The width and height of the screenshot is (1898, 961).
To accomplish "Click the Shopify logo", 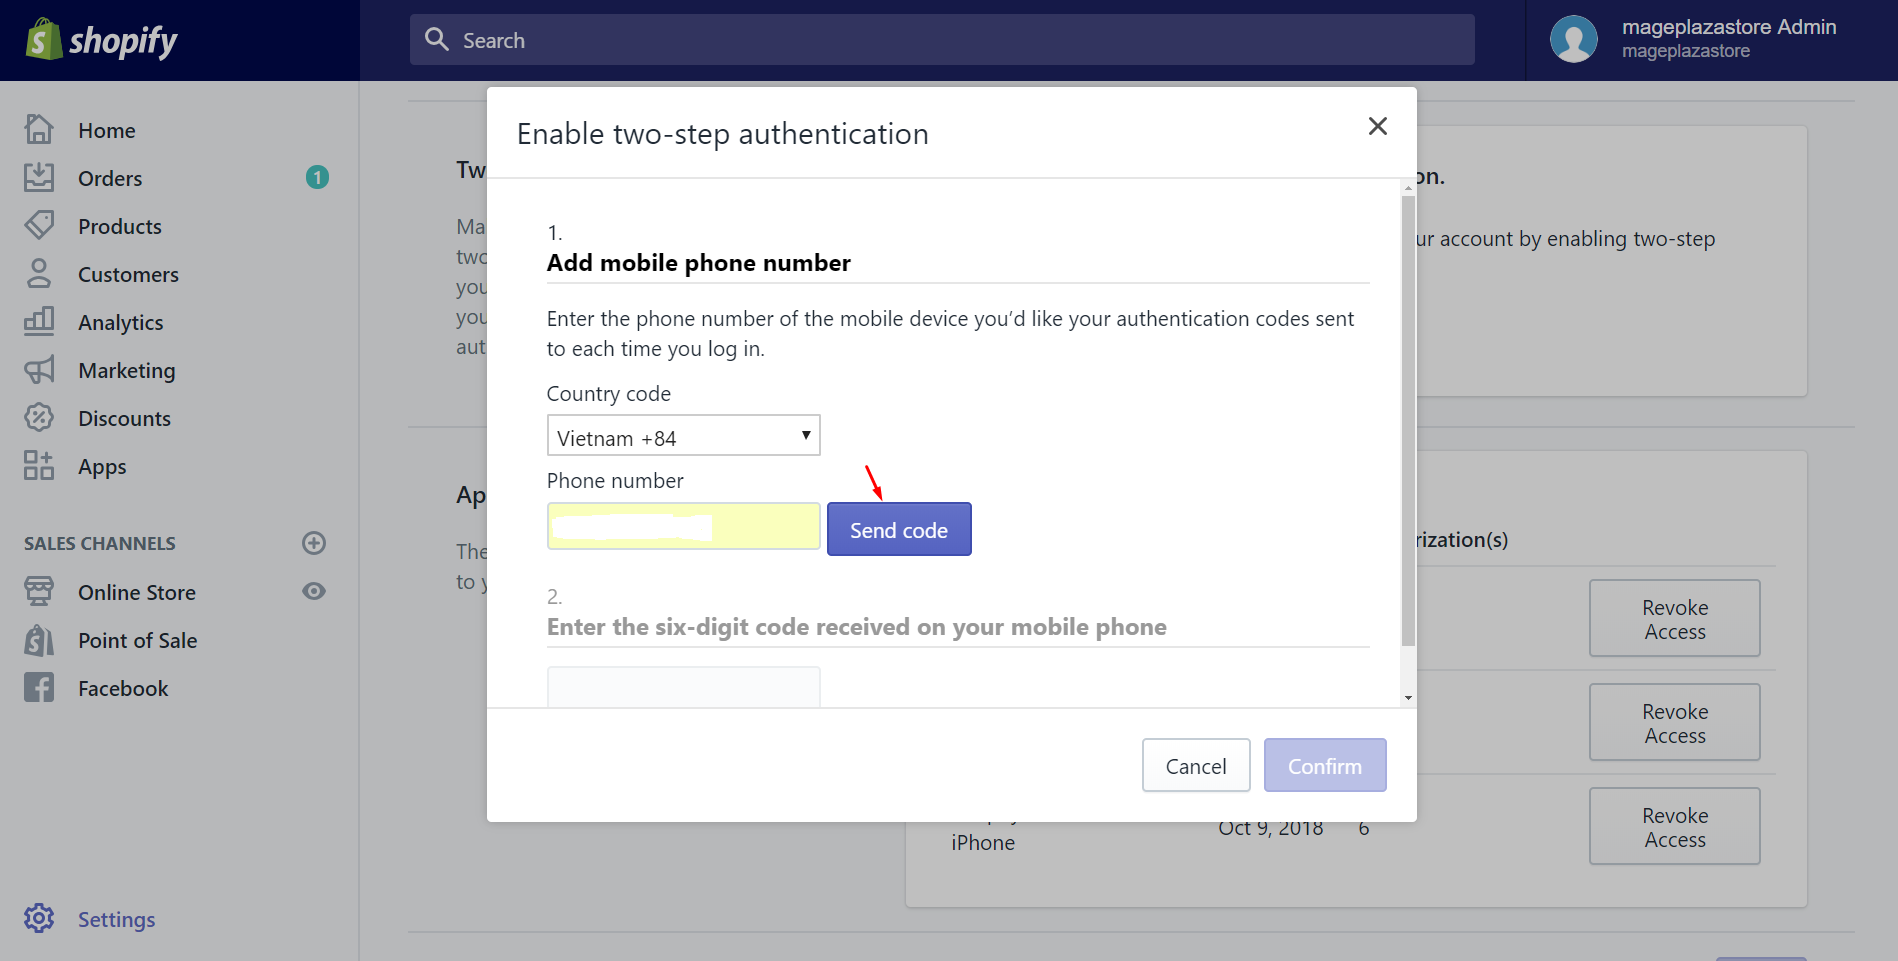I will point(101,40).
